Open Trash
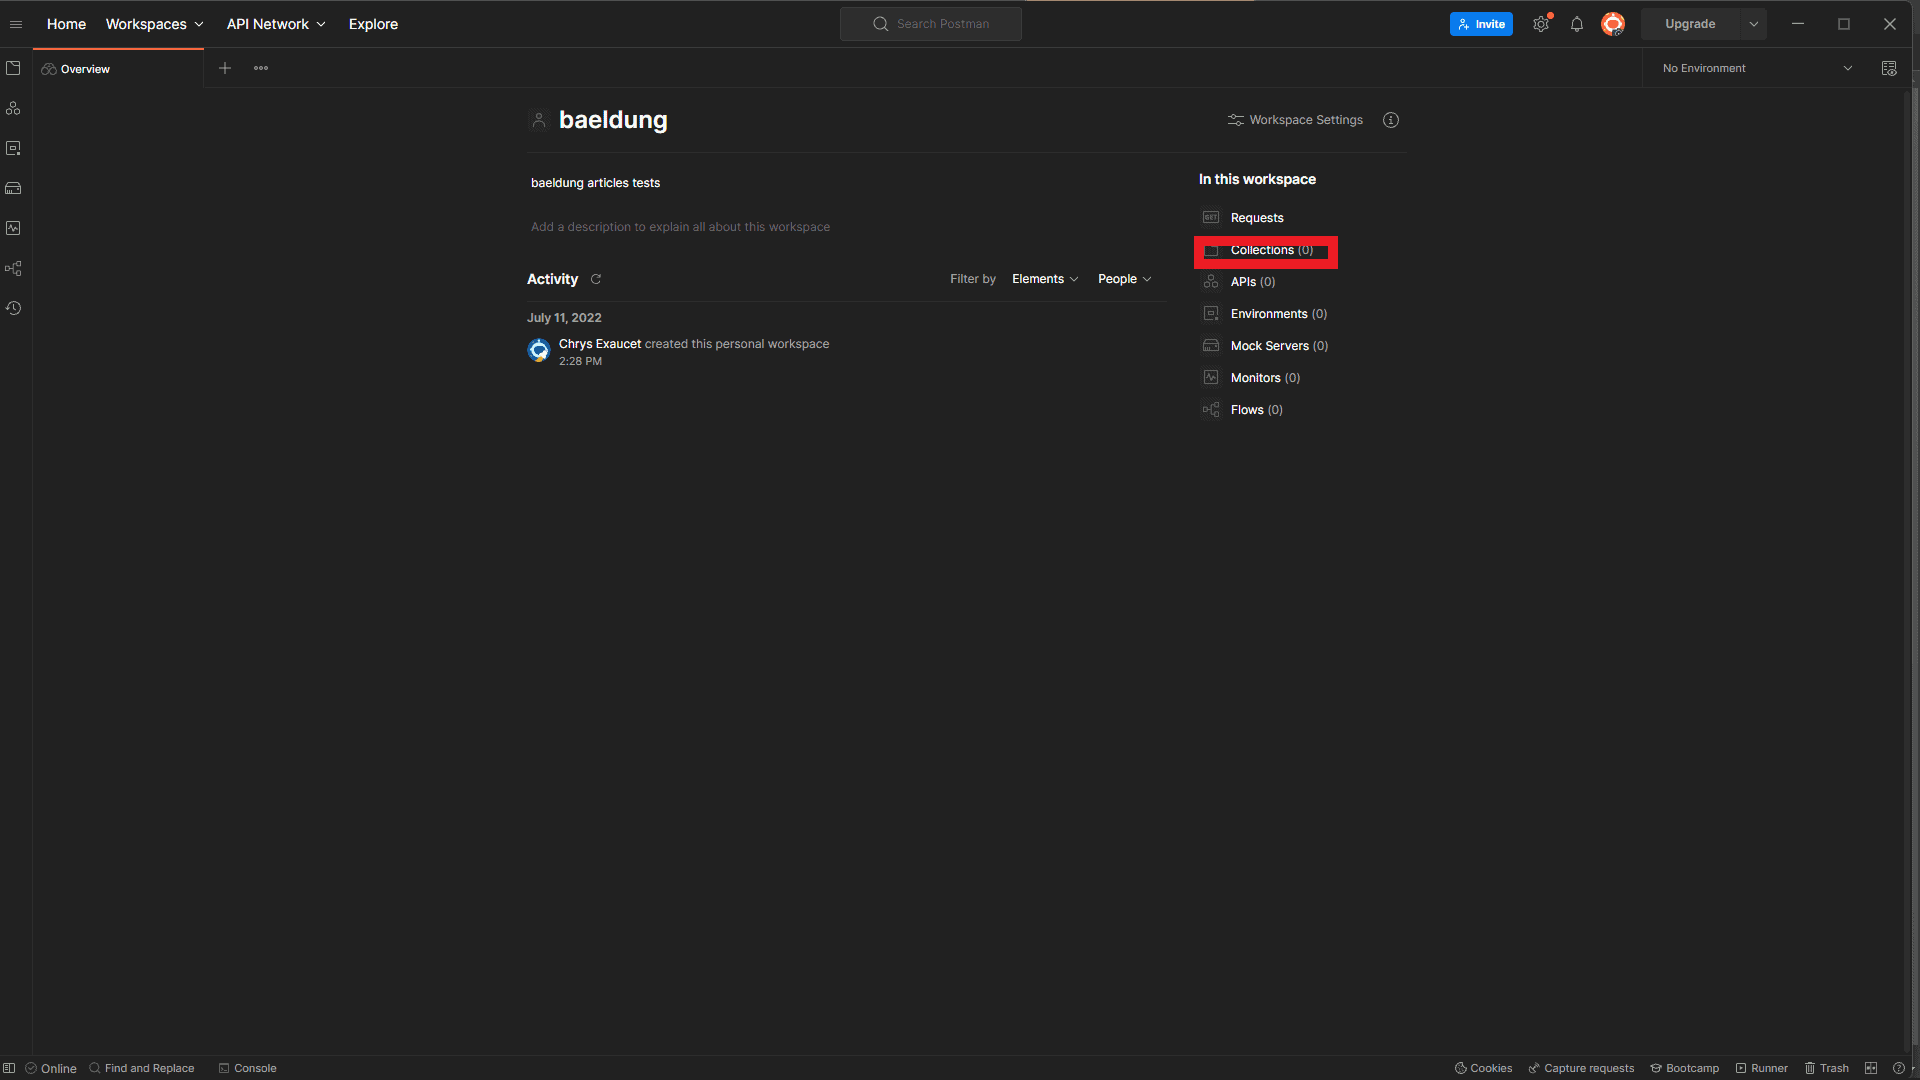 (x=1826, y=1068)
